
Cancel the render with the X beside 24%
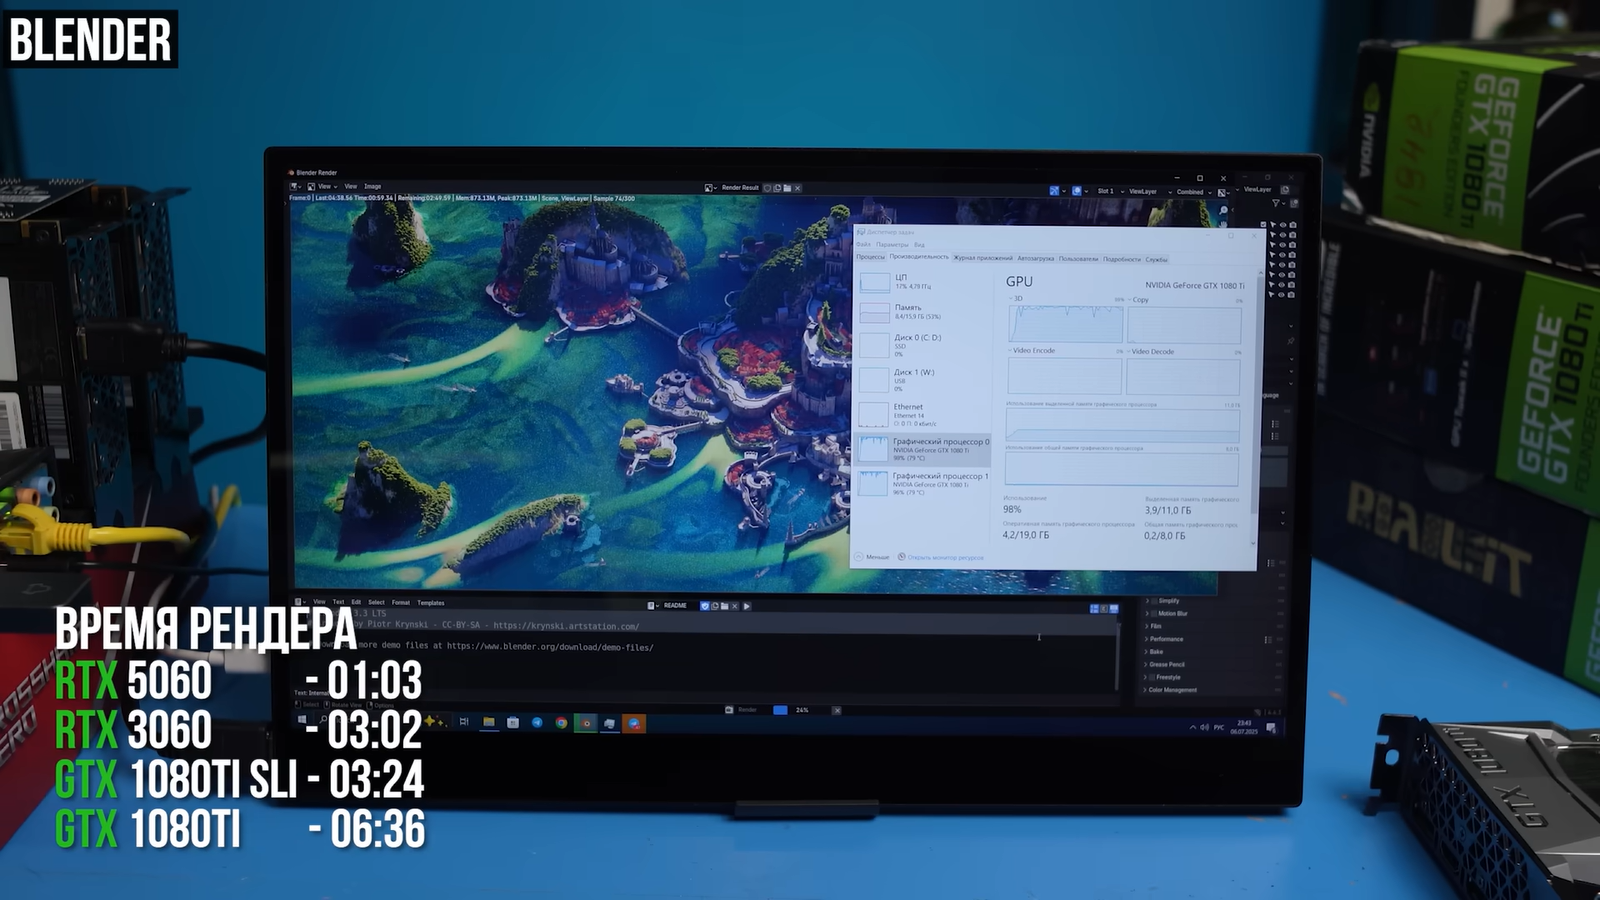click(x=836, y=710)
